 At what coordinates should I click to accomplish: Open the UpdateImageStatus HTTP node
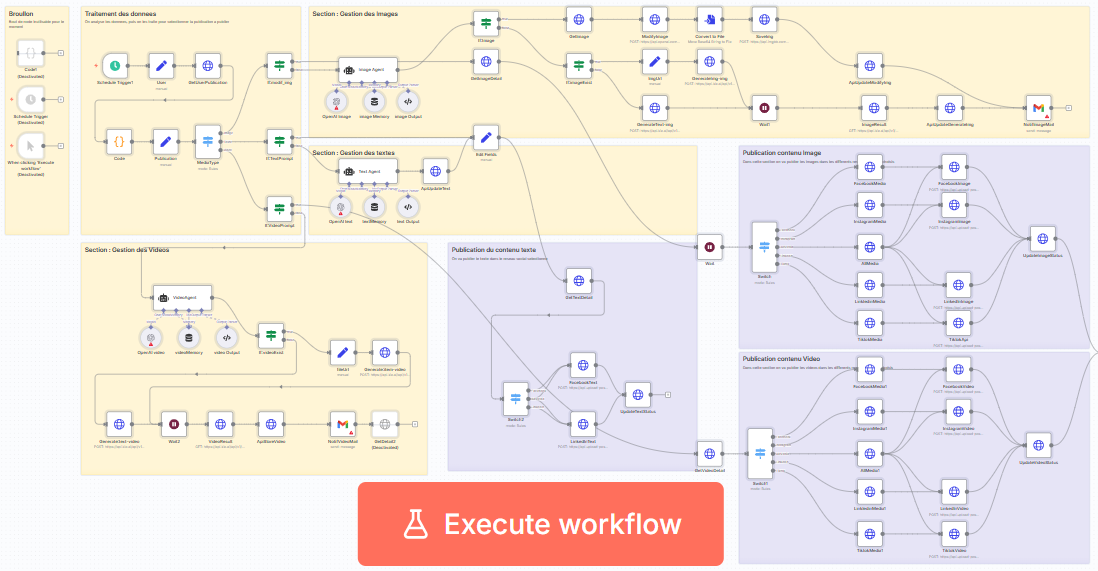[1043, 238]
